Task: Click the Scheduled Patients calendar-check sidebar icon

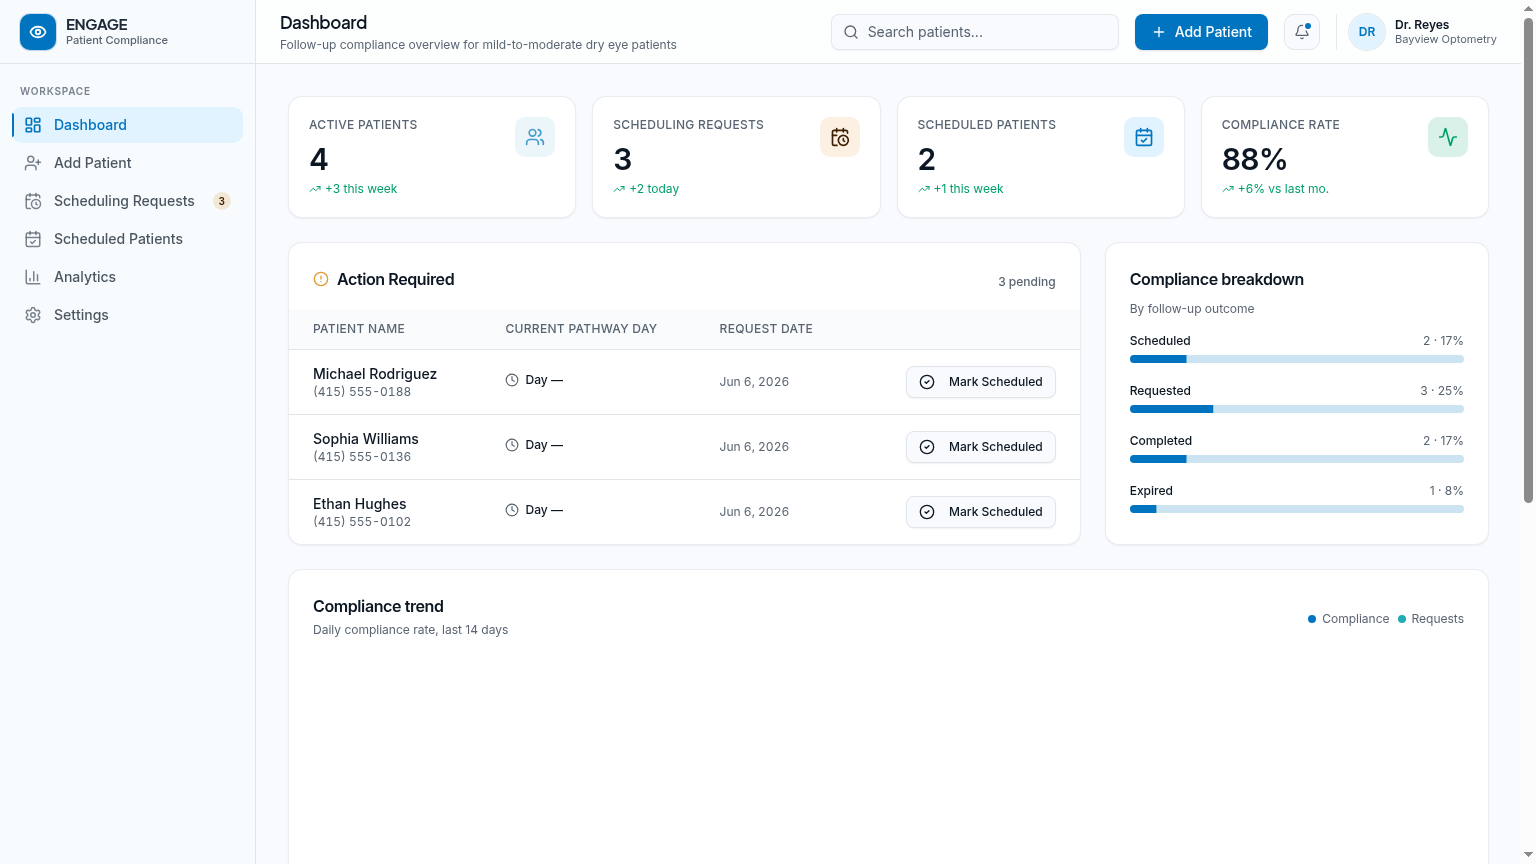Action: pyautogui.click(x=33, y=239)
